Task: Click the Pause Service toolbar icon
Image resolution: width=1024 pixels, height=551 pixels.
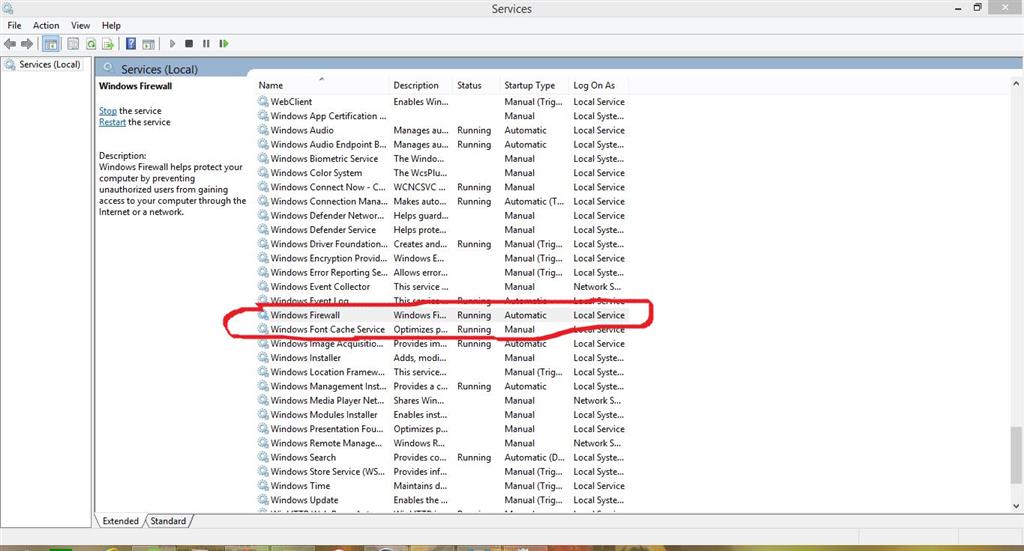Action: tap(206, 44)
